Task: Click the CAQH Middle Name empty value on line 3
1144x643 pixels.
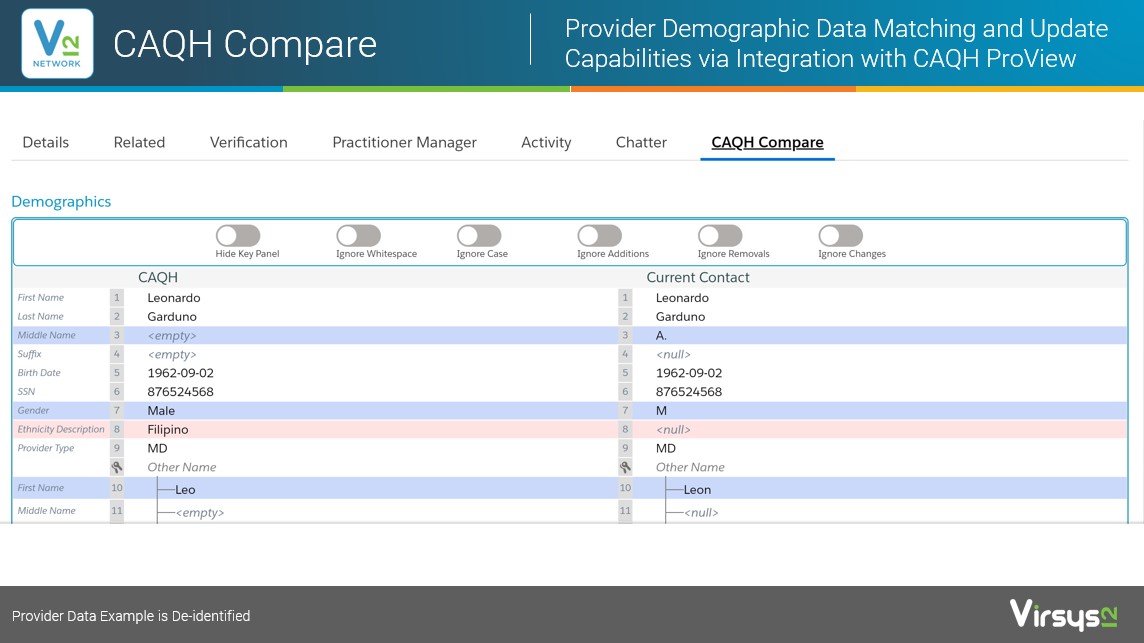Action: 172,336
